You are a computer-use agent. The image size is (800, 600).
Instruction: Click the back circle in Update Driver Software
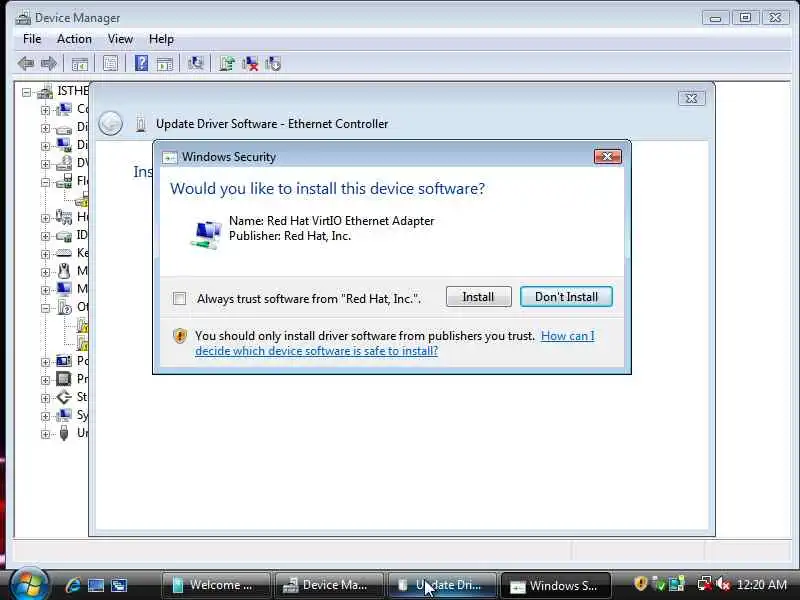110,123
